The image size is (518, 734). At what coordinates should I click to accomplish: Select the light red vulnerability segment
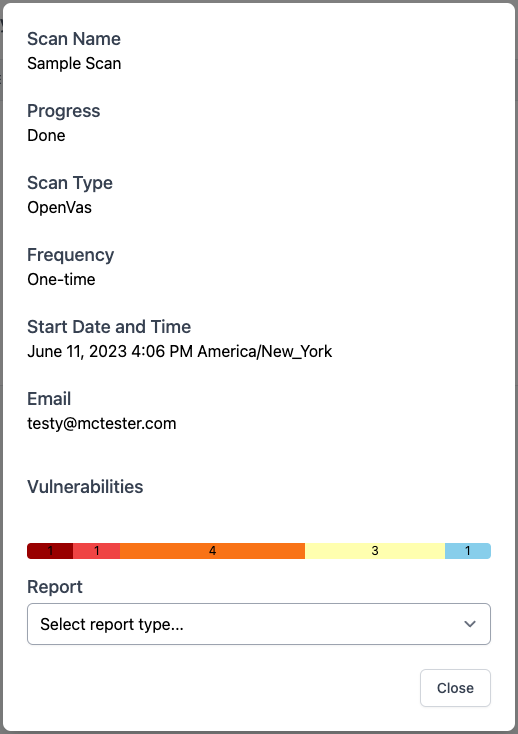click(96, 551)
